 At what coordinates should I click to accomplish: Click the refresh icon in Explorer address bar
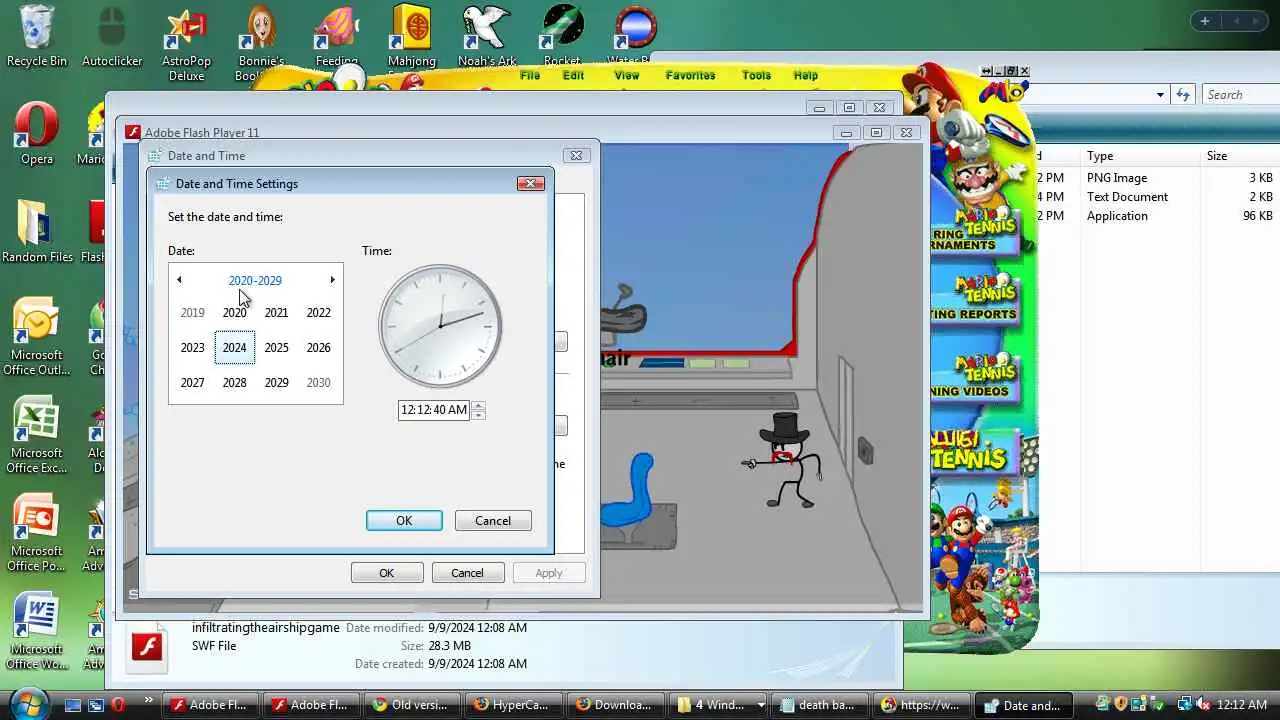1184,94
